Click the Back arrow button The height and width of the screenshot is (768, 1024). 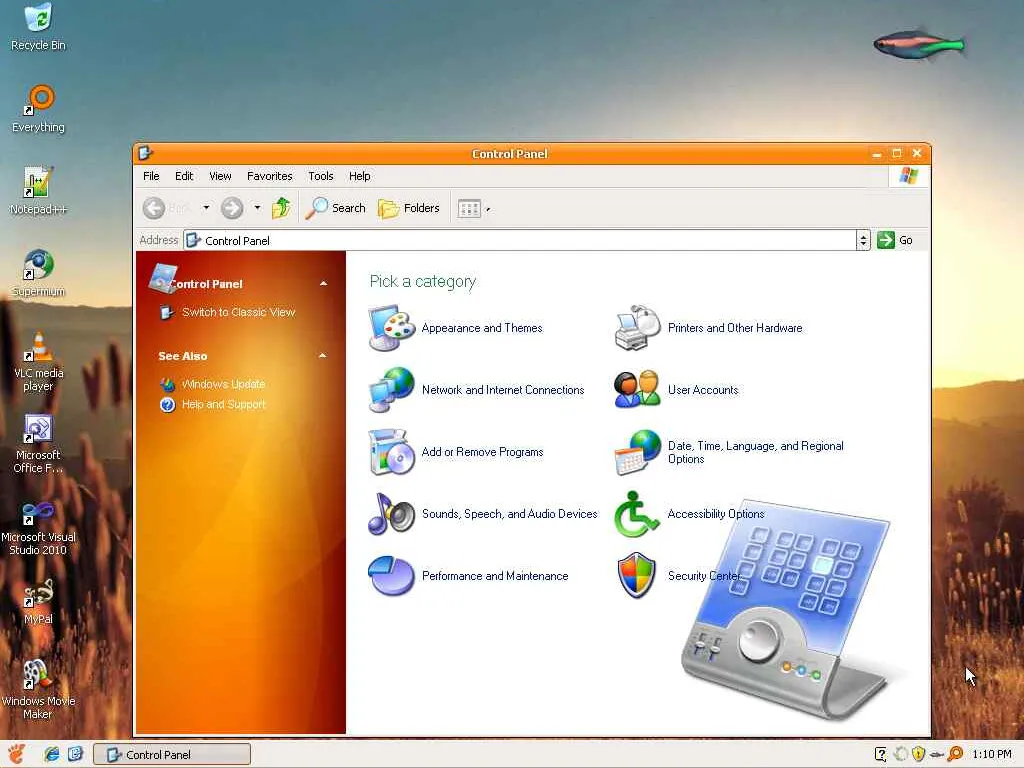pos(154,208)
